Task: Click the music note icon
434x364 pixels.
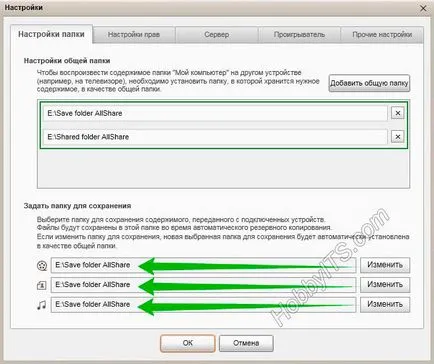Action: coord(41,305)
